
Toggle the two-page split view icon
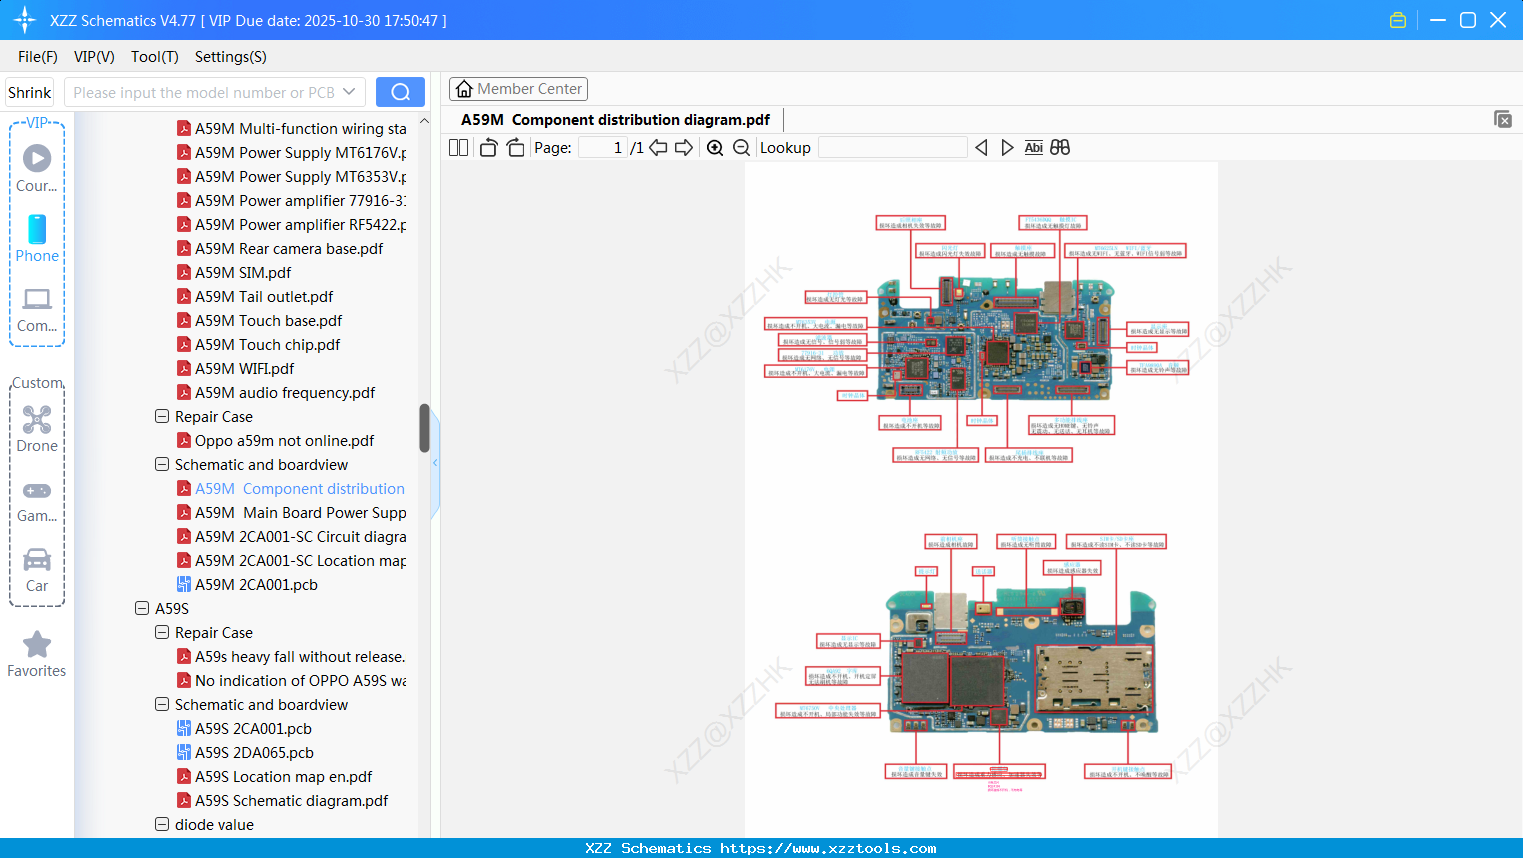(458, 147)
